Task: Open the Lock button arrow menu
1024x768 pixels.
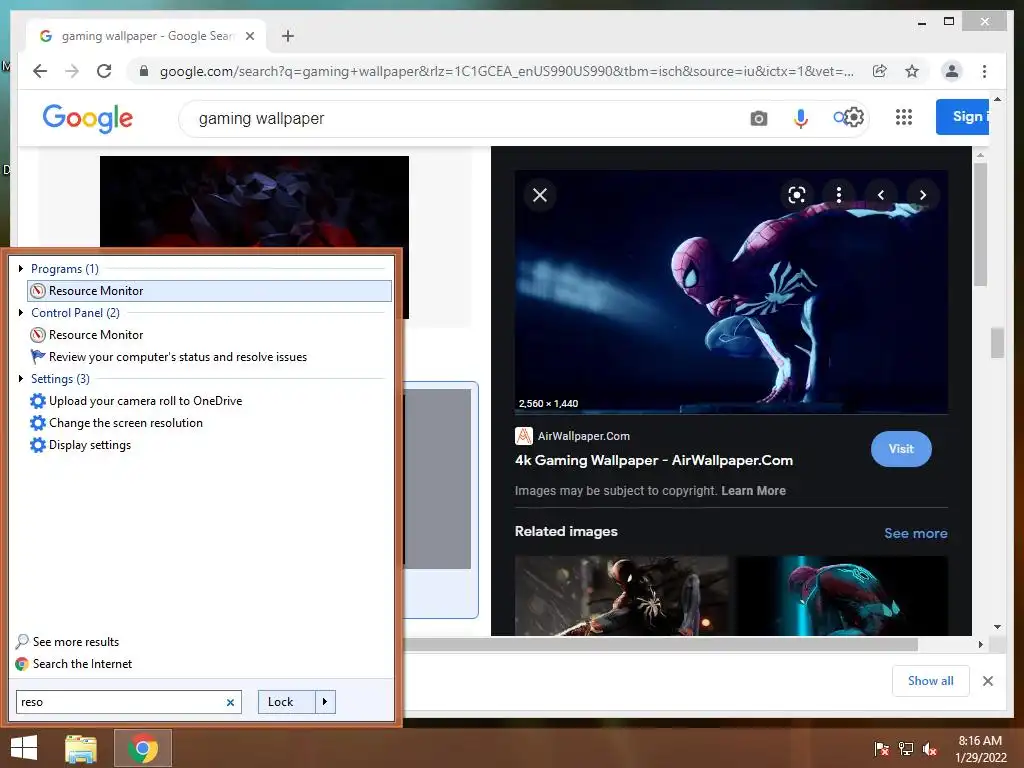Action: 325,702
